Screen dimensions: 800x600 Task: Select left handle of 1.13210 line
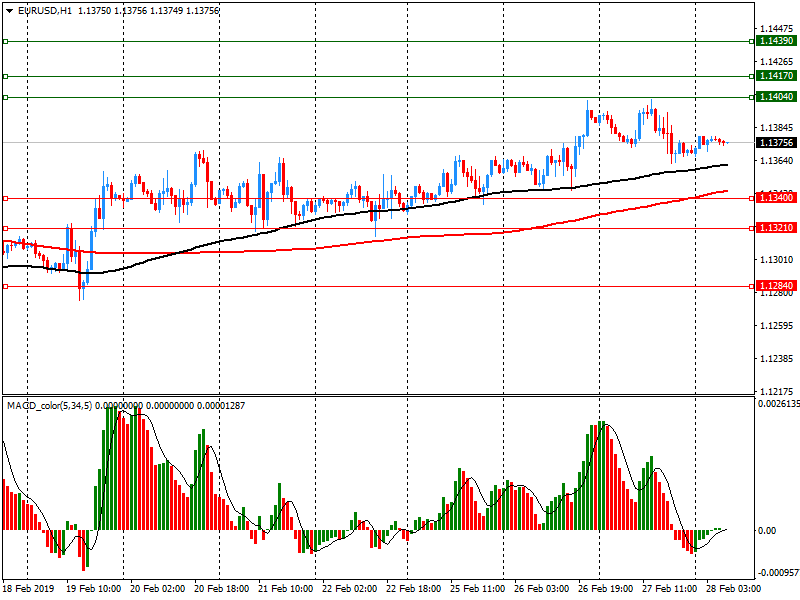[x=5, y=228]
